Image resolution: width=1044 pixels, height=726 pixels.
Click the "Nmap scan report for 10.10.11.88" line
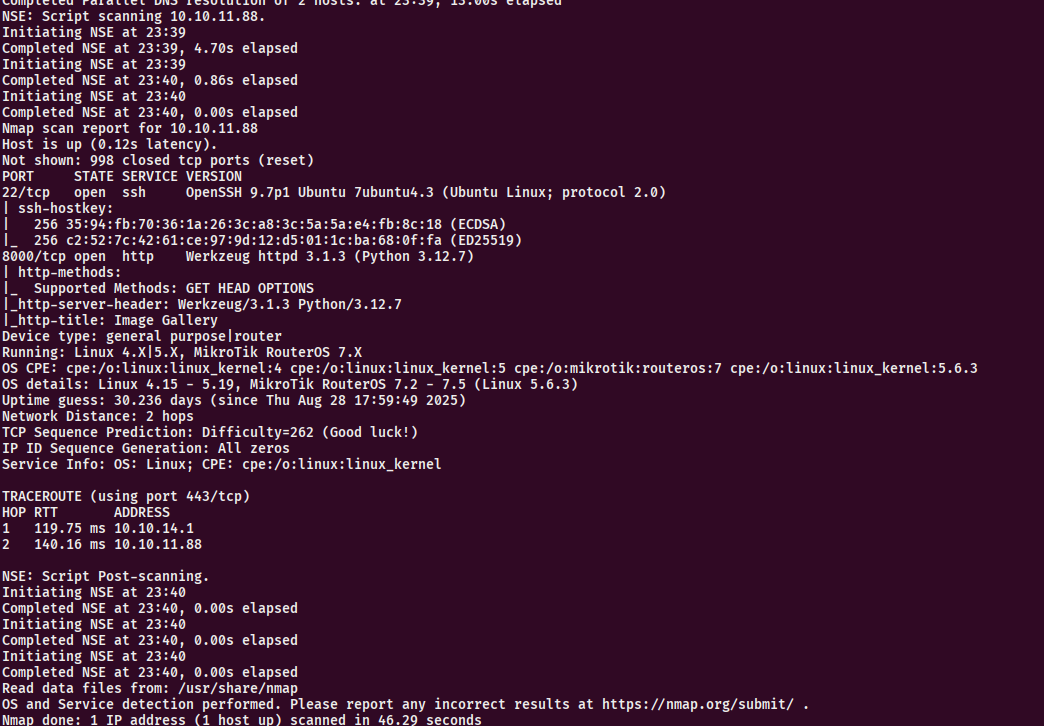coord(130,128)
